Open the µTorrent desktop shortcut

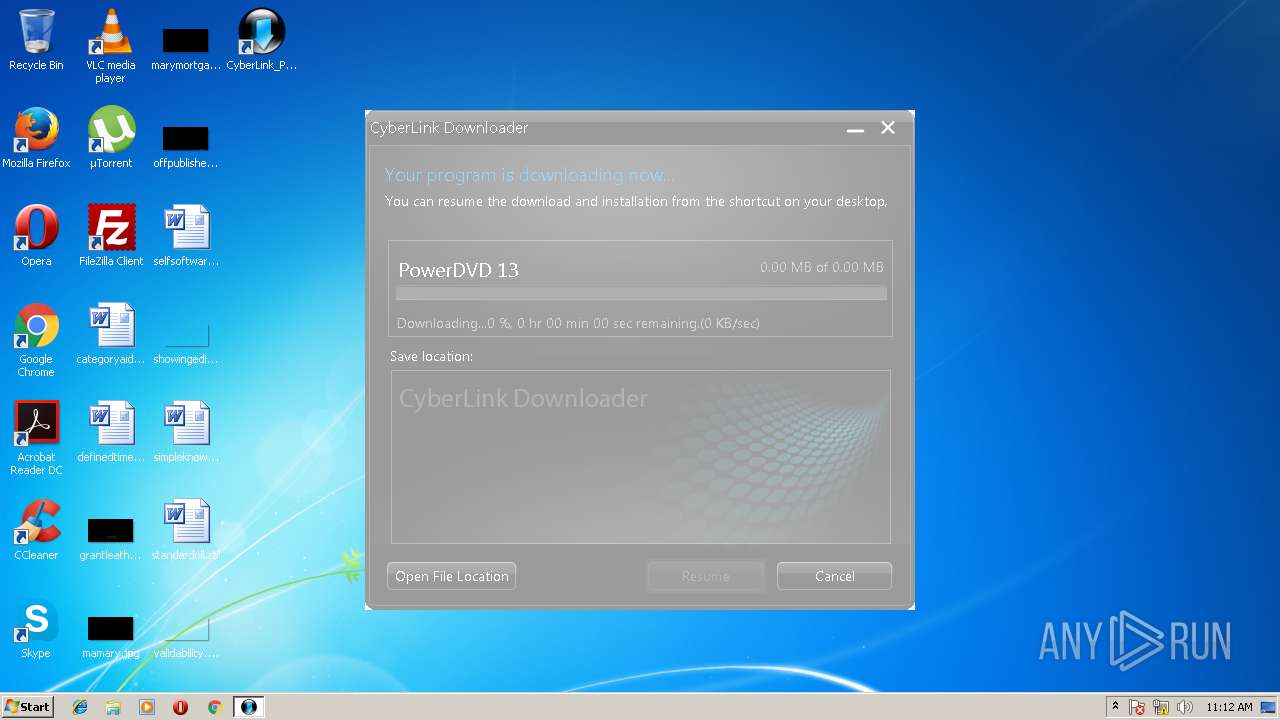coord(110,138)
